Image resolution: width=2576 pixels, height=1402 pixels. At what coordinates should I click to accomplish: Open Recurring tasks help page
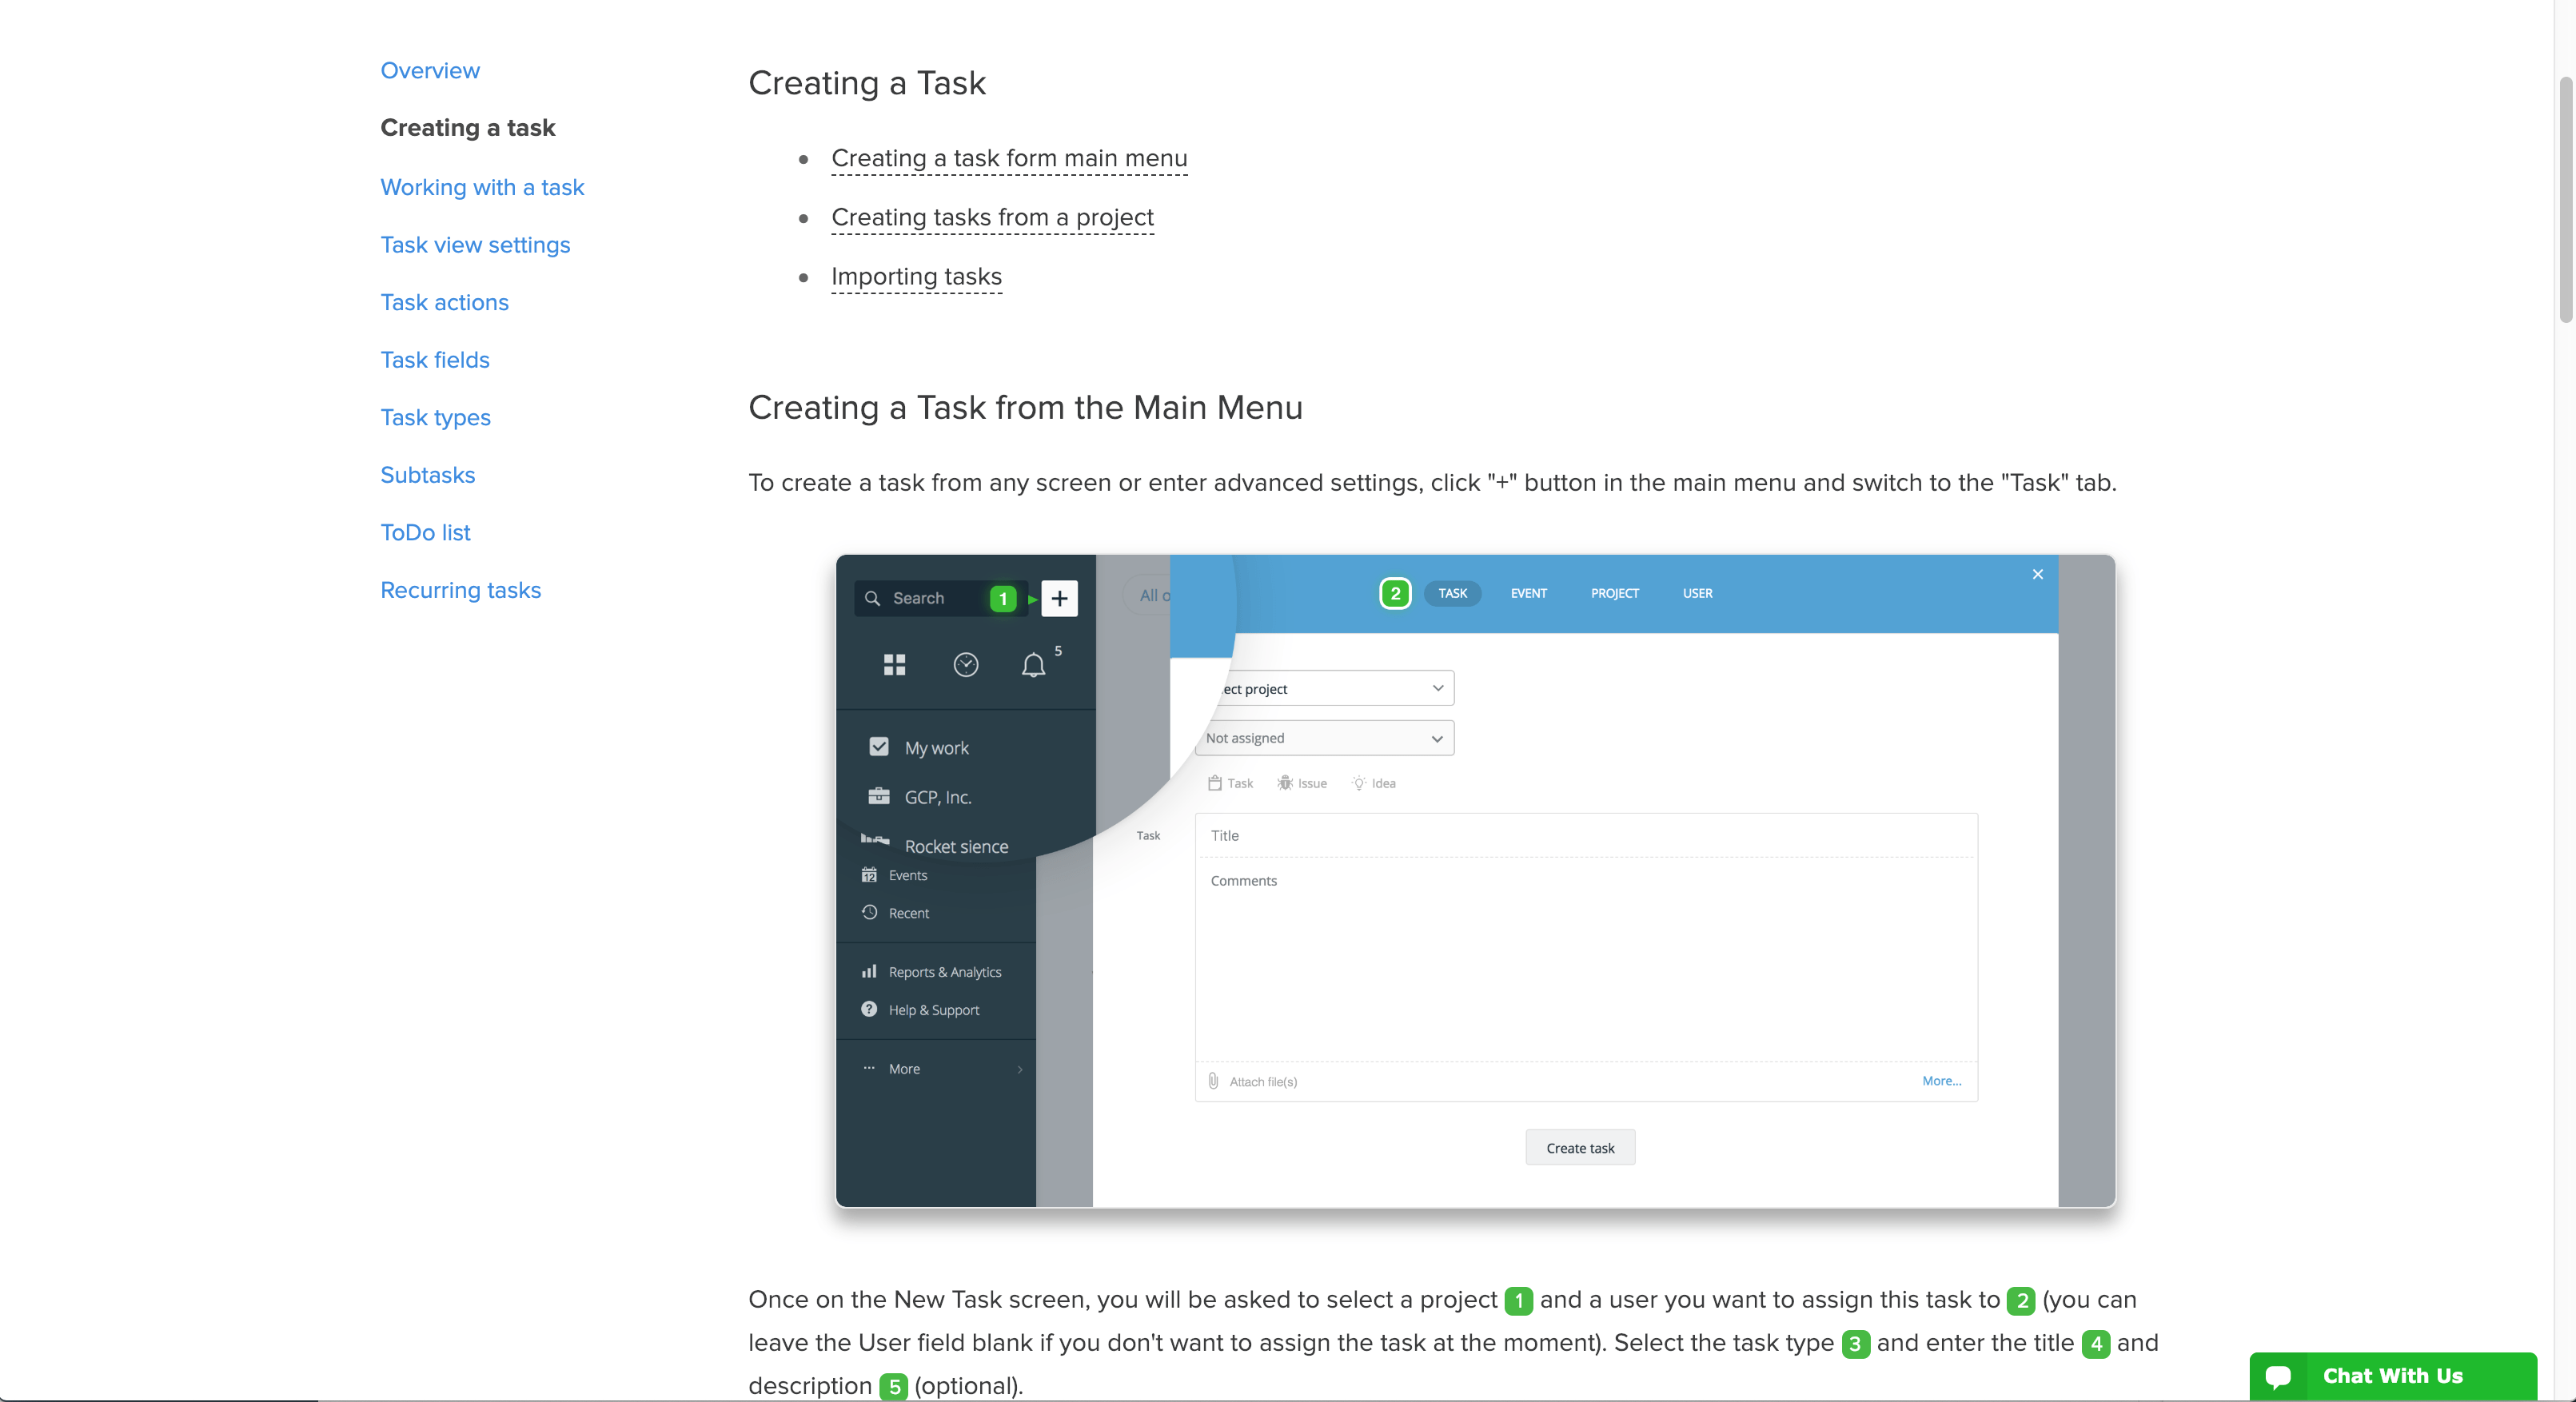[460, 589]
